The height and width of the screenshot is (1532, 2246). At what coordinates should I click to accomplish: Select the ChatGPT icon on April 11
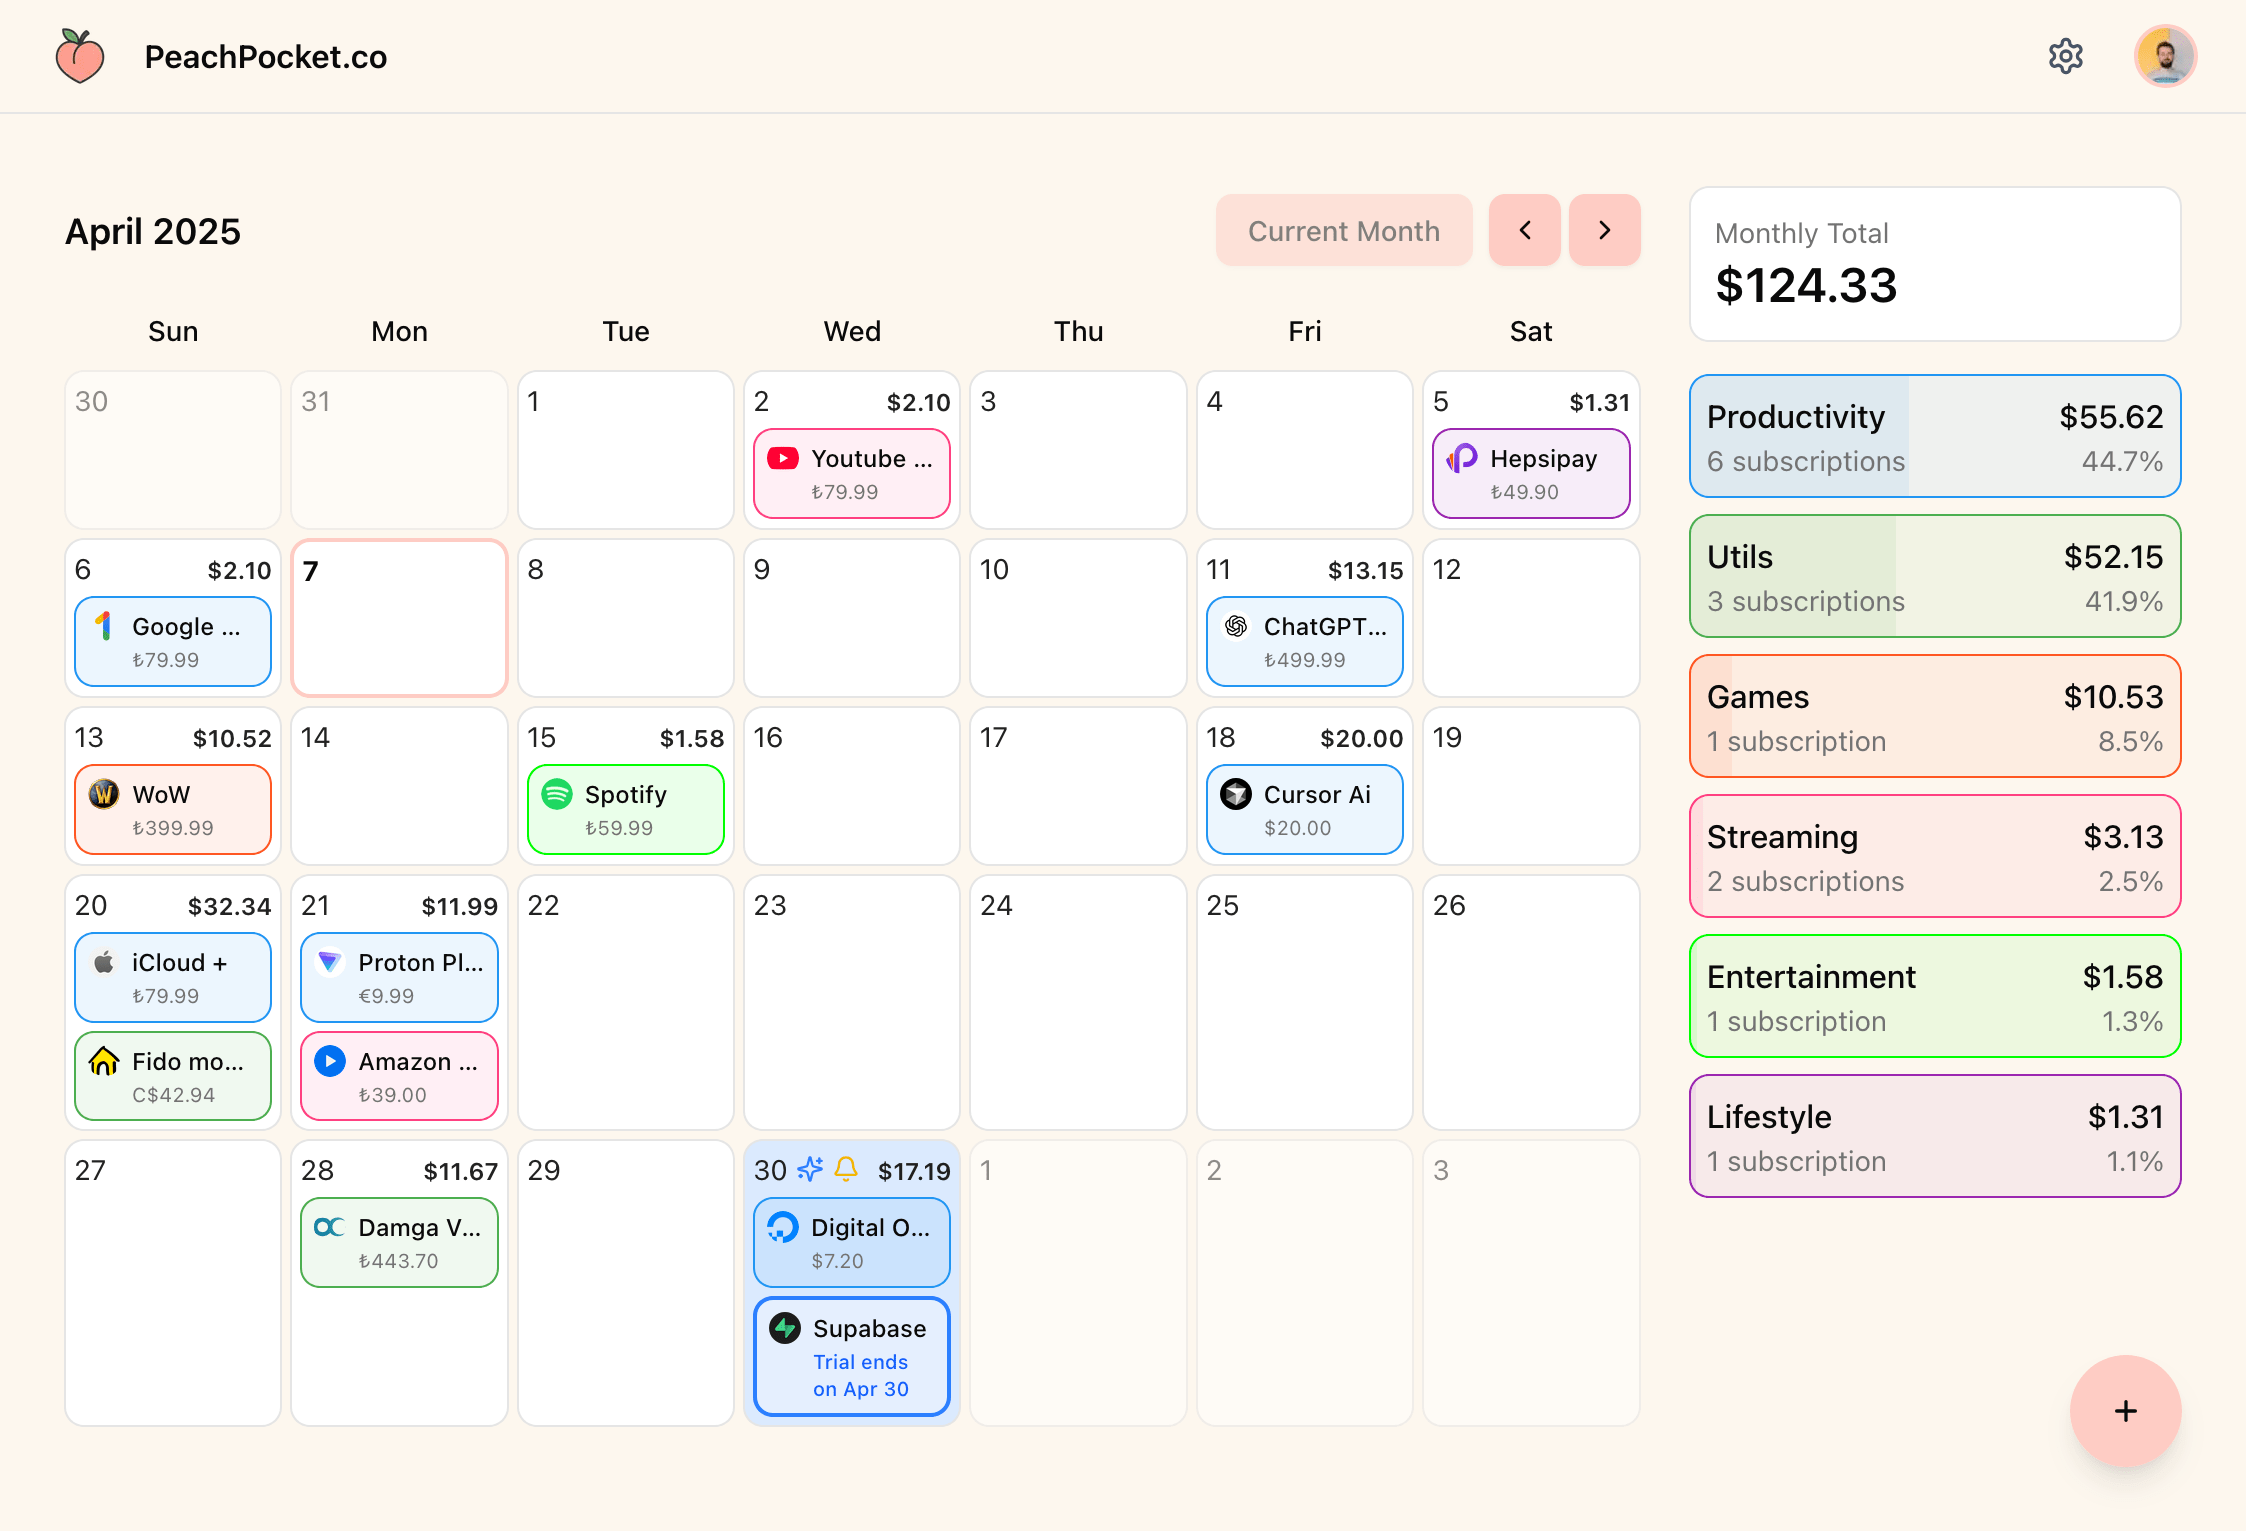[1236, 626]
